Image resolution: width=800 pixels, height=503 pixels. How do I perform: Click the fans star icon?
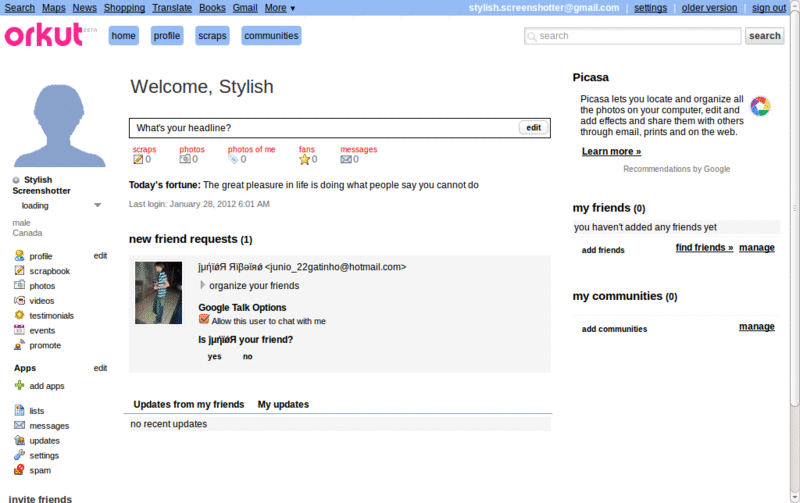pyautogui.click(x=305, y=159)
